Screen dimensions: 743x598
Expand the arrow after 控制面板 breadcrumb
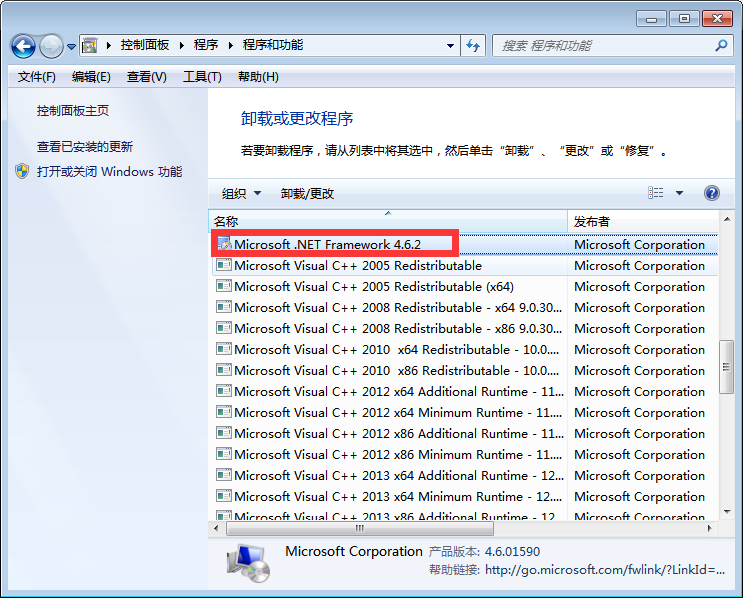click(x=181, y=45)
